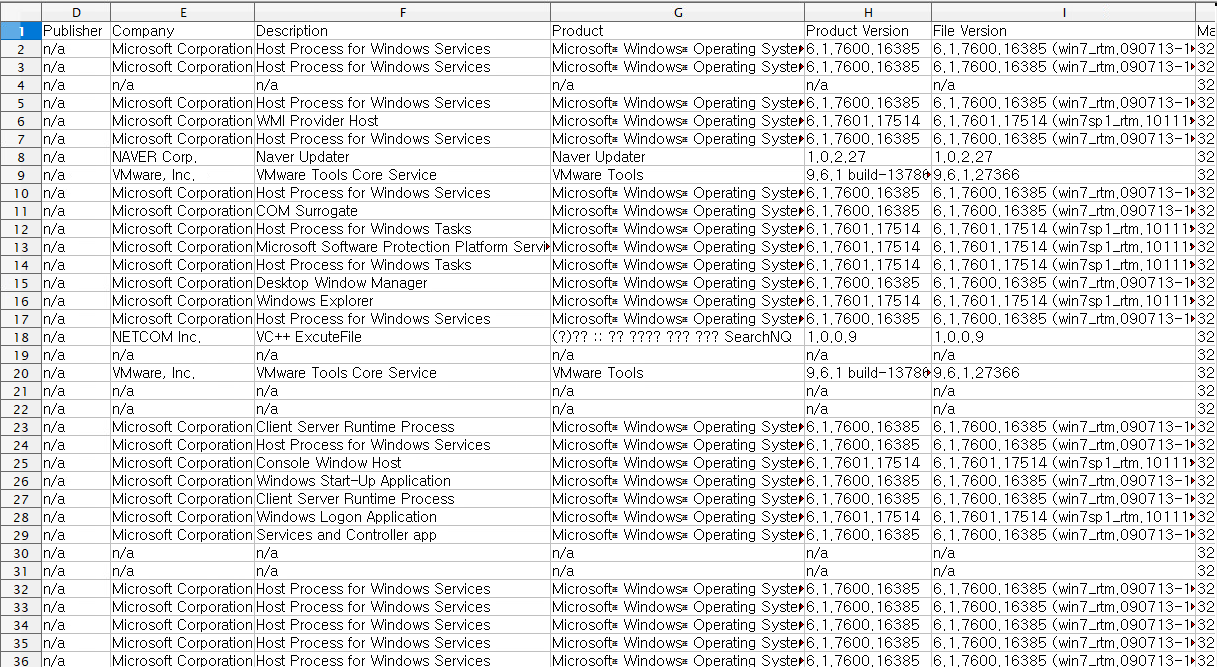The image size is (1217, 667).
Task: Click the Windows Explorer cell
Action: pos(402,301)
